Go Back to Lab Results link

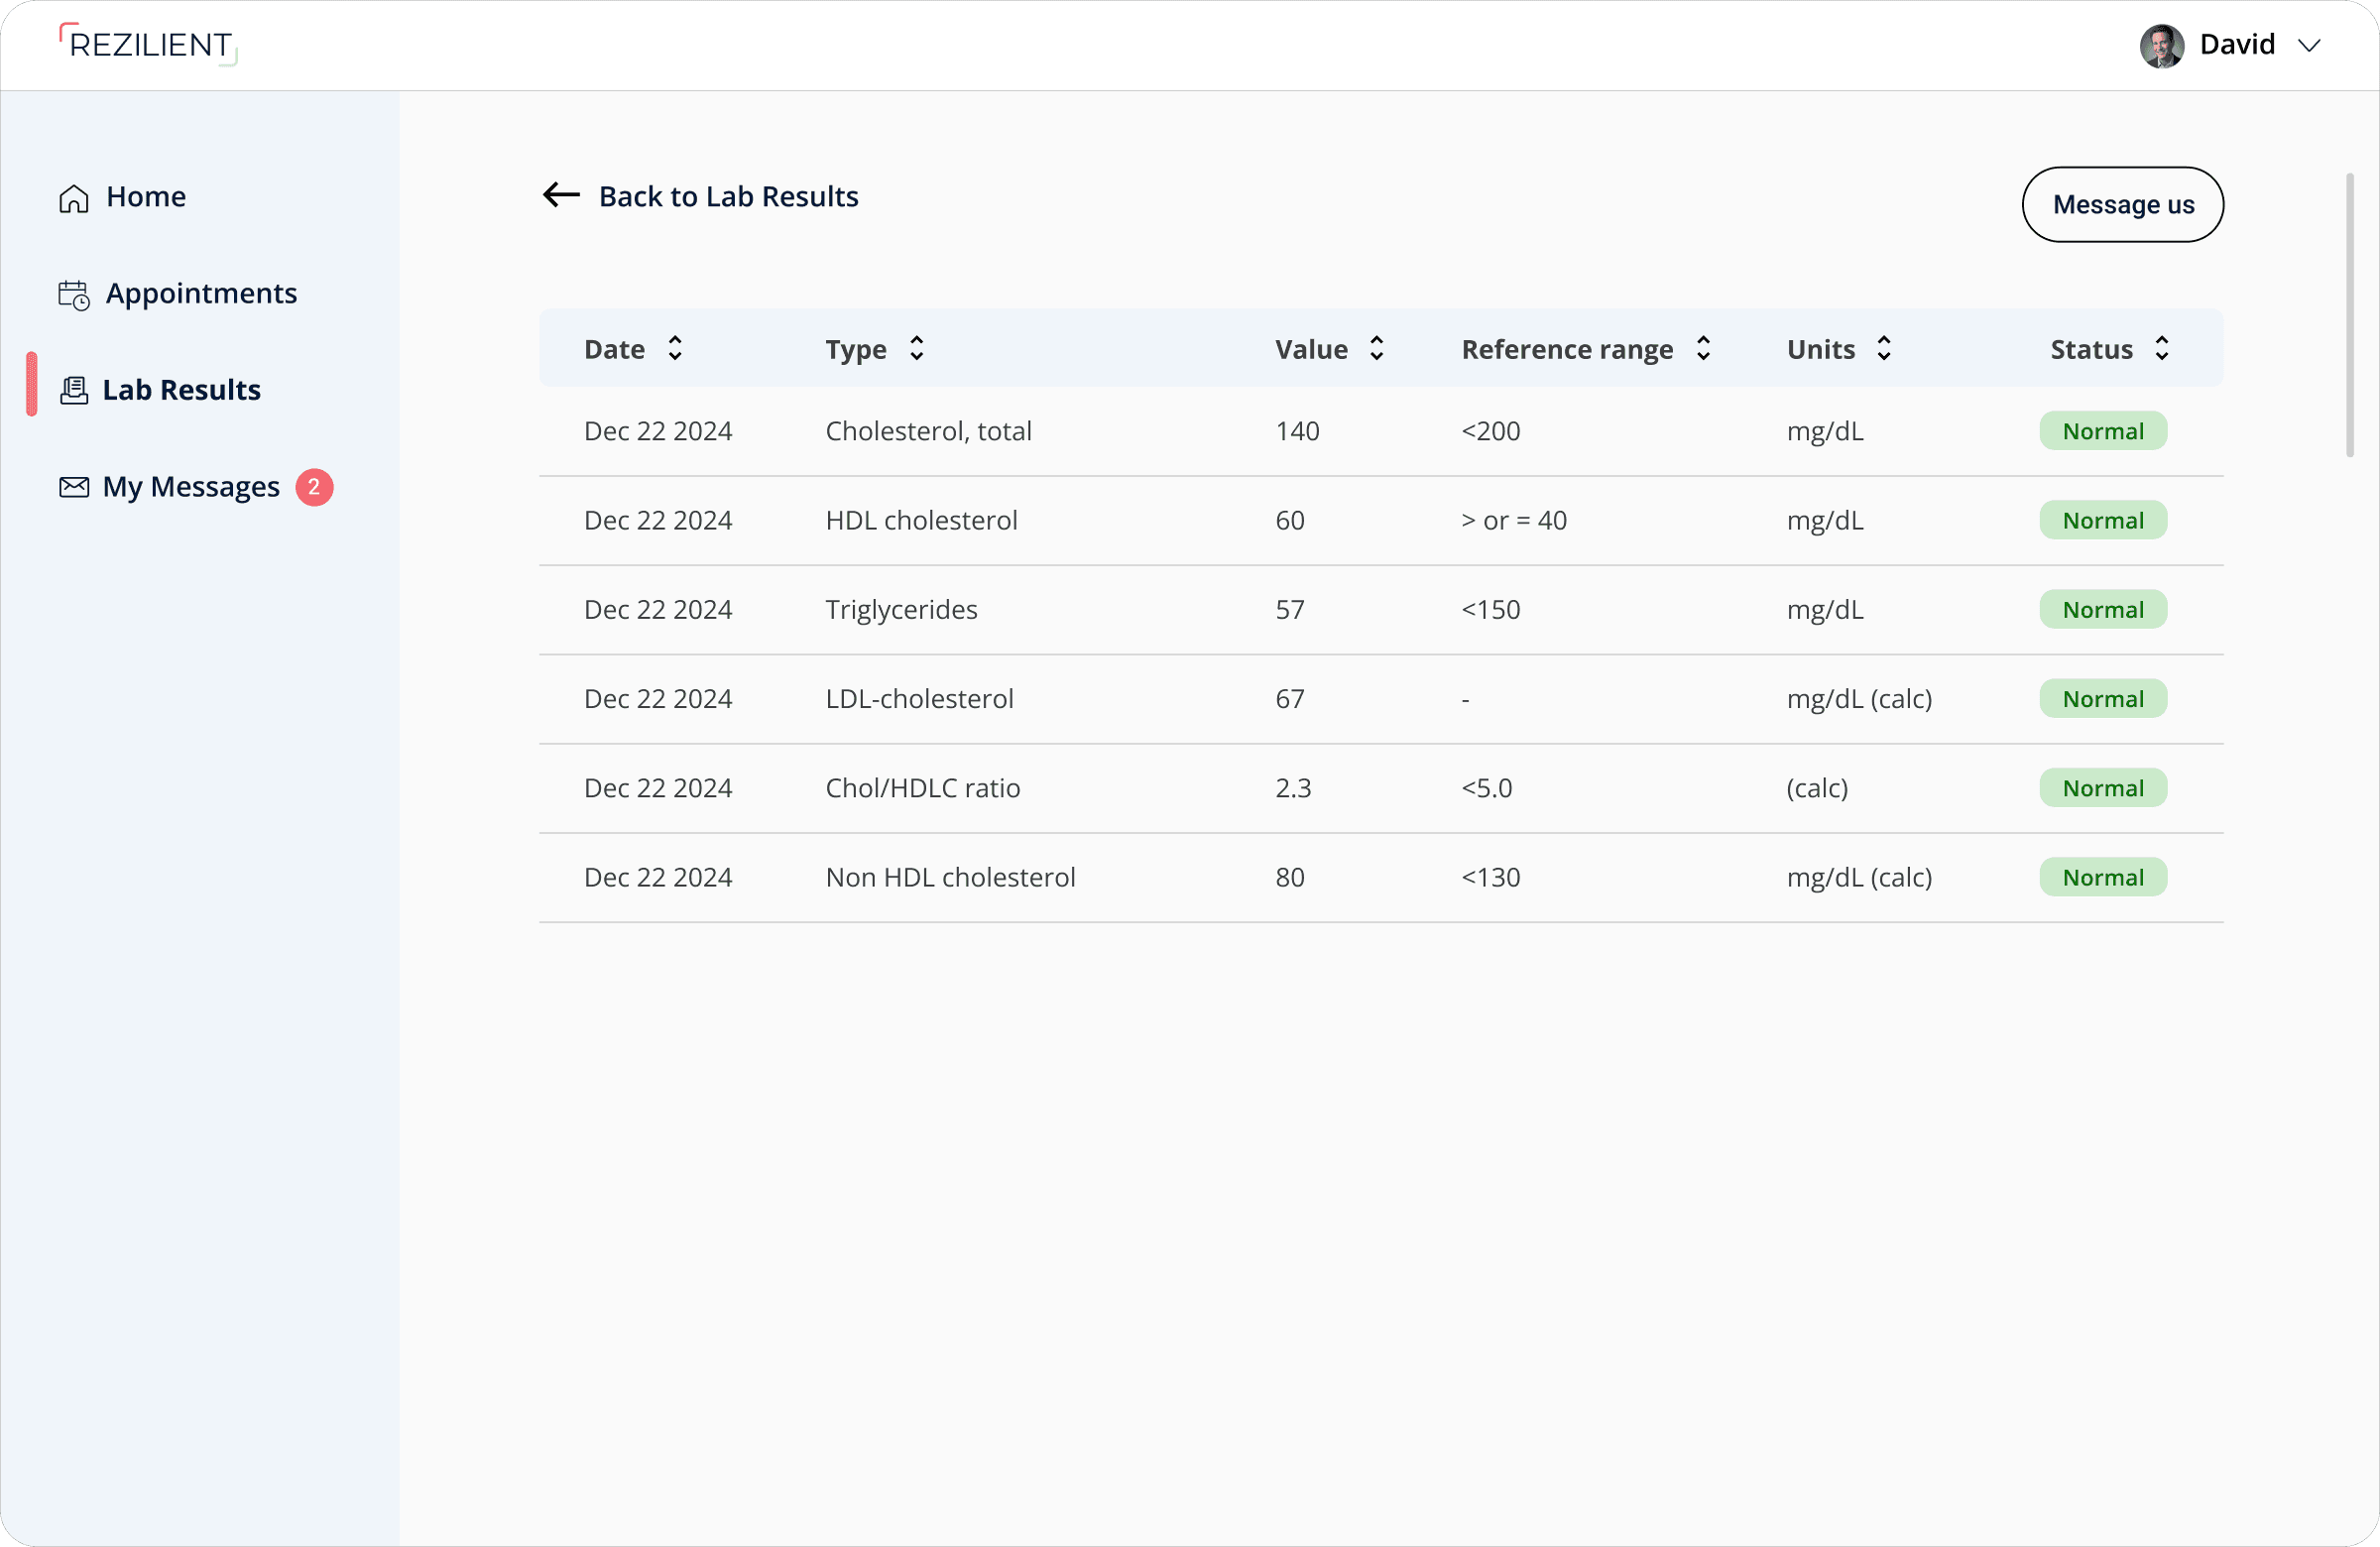[x=728, y=197]
